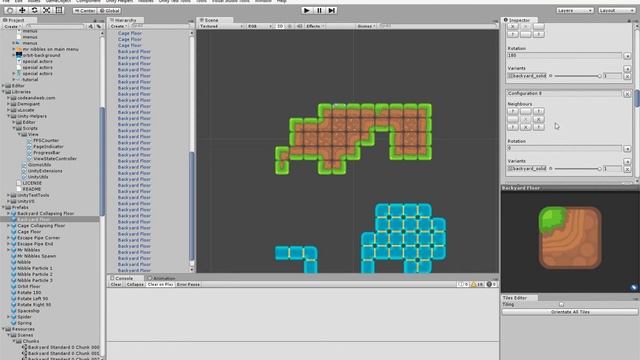Open the Layout dropdown
The height and width of the screenshot is (360, 640).
[616, 10]
